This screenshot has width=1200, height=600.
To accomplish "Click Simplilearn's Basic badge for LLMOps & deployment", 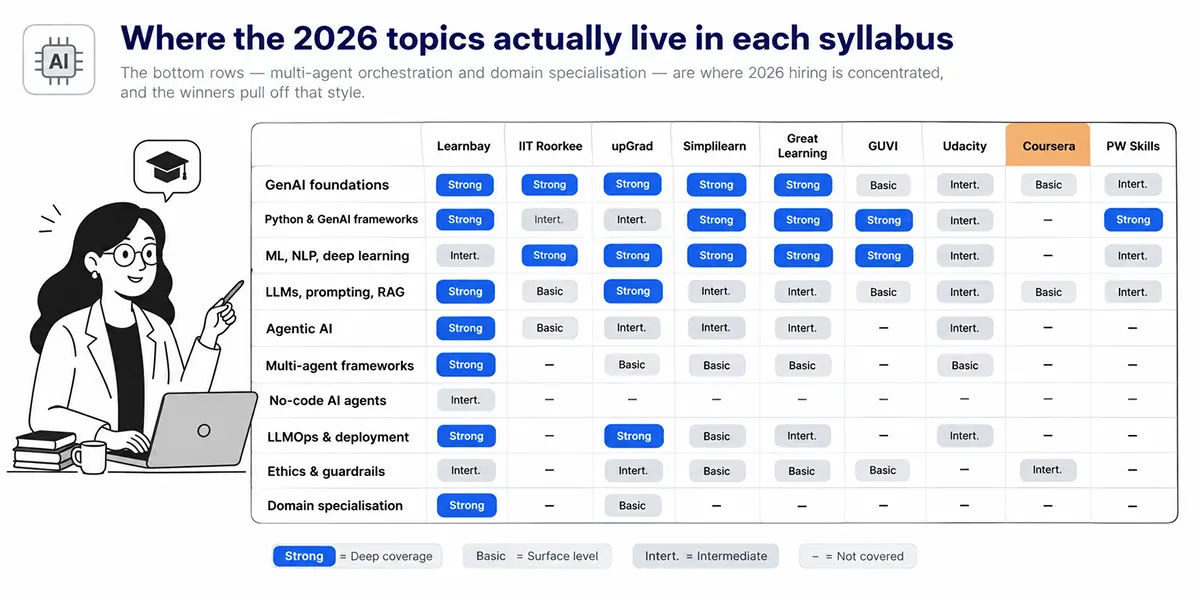I will coord(716,437).
